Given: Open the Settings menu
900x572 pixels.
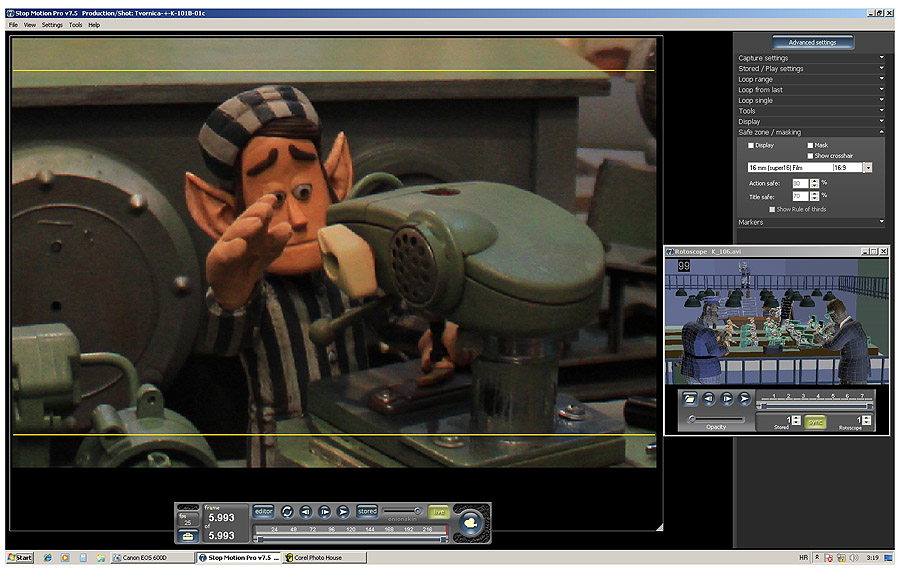Looking at the screenshot, I should (x=52, y=25).
